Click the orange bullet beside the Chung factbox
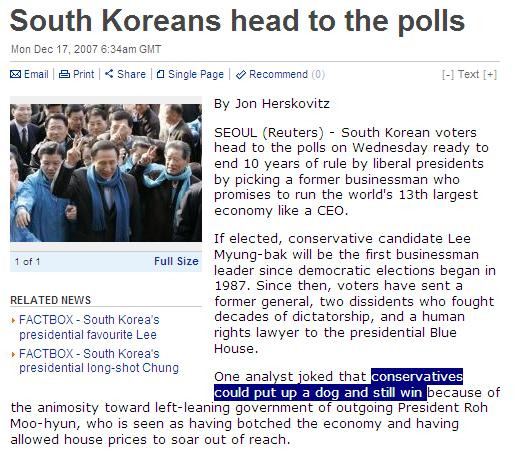Viewport: 514px width, 452px height. point(13,354)
